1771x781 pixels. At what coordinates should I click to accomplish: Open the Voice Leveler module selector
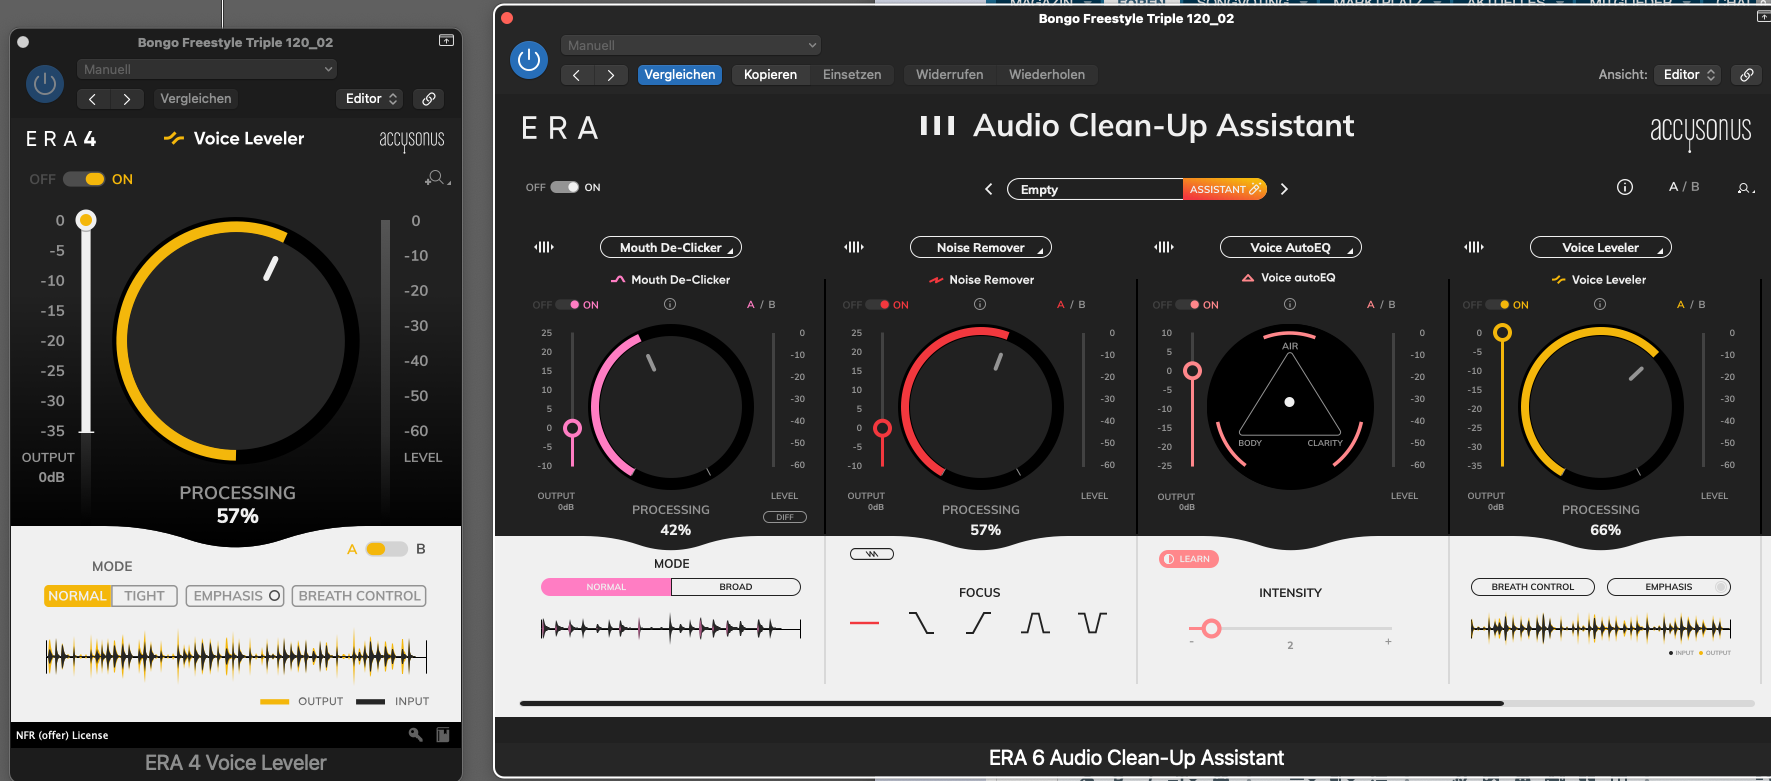1601,247
